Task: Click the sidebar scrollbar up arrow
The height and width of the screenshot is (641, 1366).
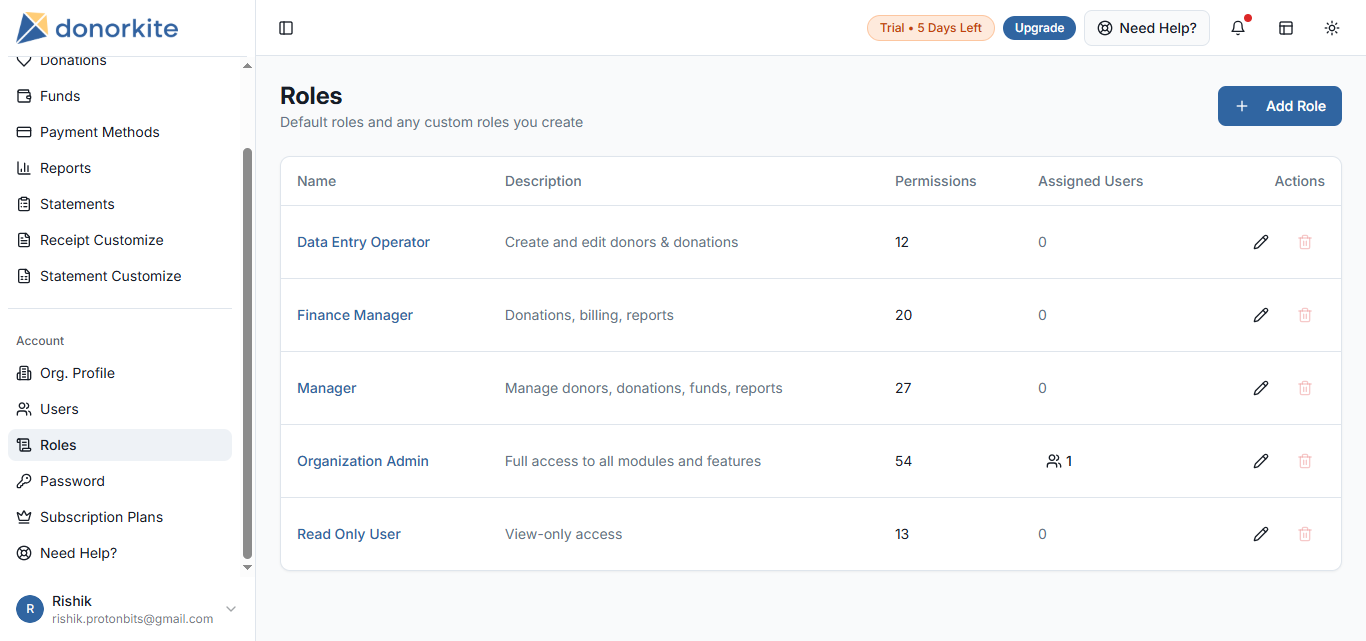Action: (x=247, y=66)
